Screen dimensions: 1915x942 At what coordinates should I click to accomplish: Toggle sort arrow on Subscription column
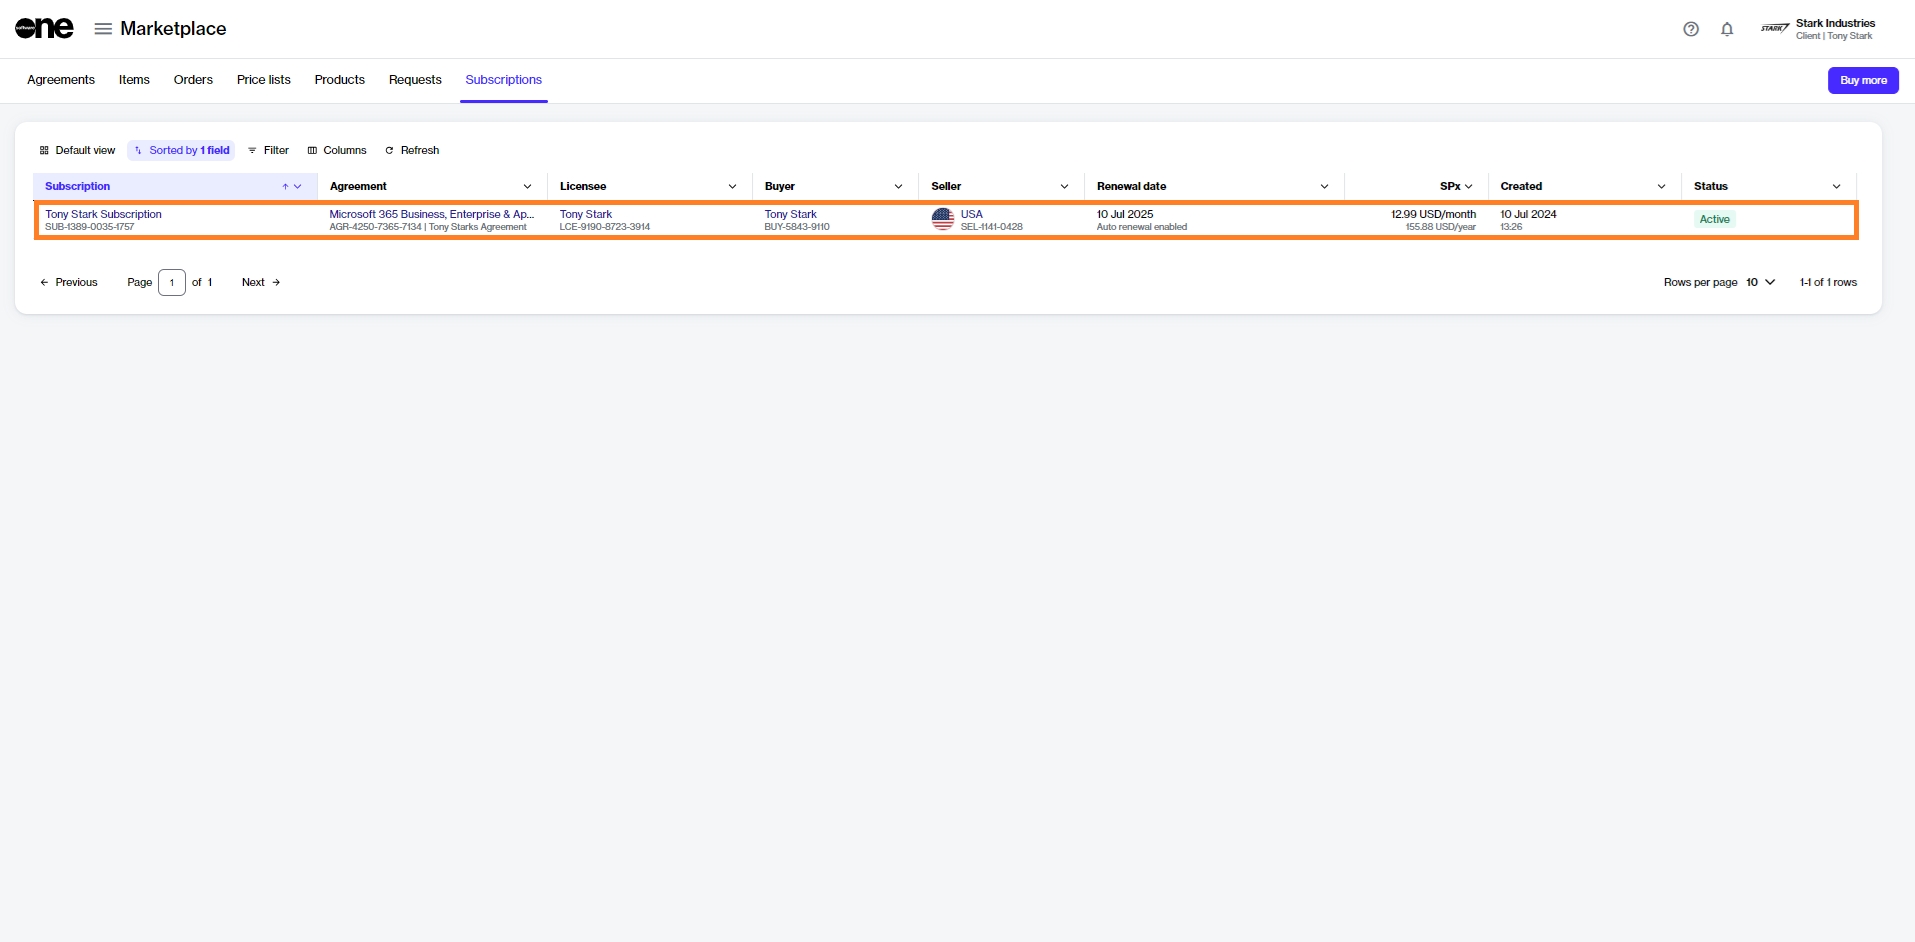tap(285, 187)
